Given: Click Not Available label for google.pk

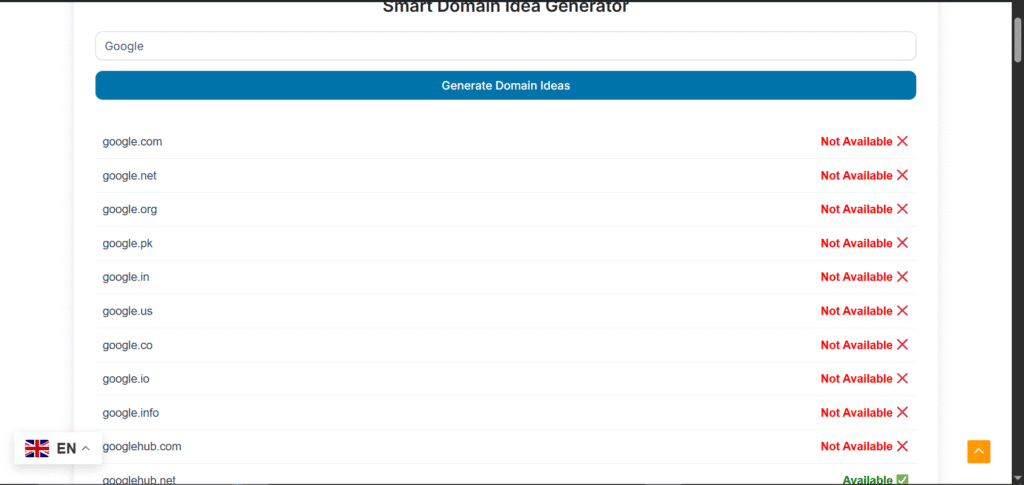Looking at the screenshot, I should click(x=856, y=243).
